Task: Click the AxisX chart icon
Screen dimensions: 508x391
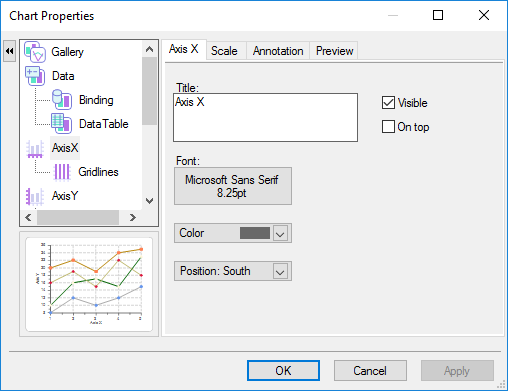Action: (x=35, y=148)
